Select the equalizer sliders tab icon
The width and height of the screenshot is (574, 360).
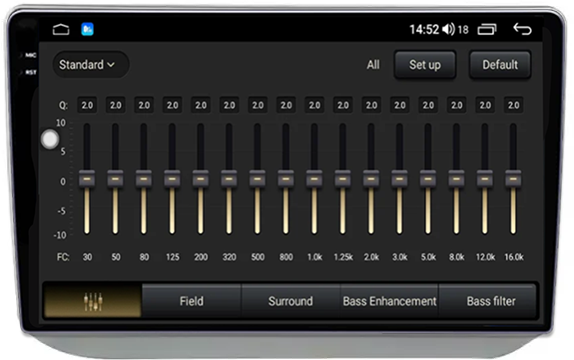click(x=93, y=301)
